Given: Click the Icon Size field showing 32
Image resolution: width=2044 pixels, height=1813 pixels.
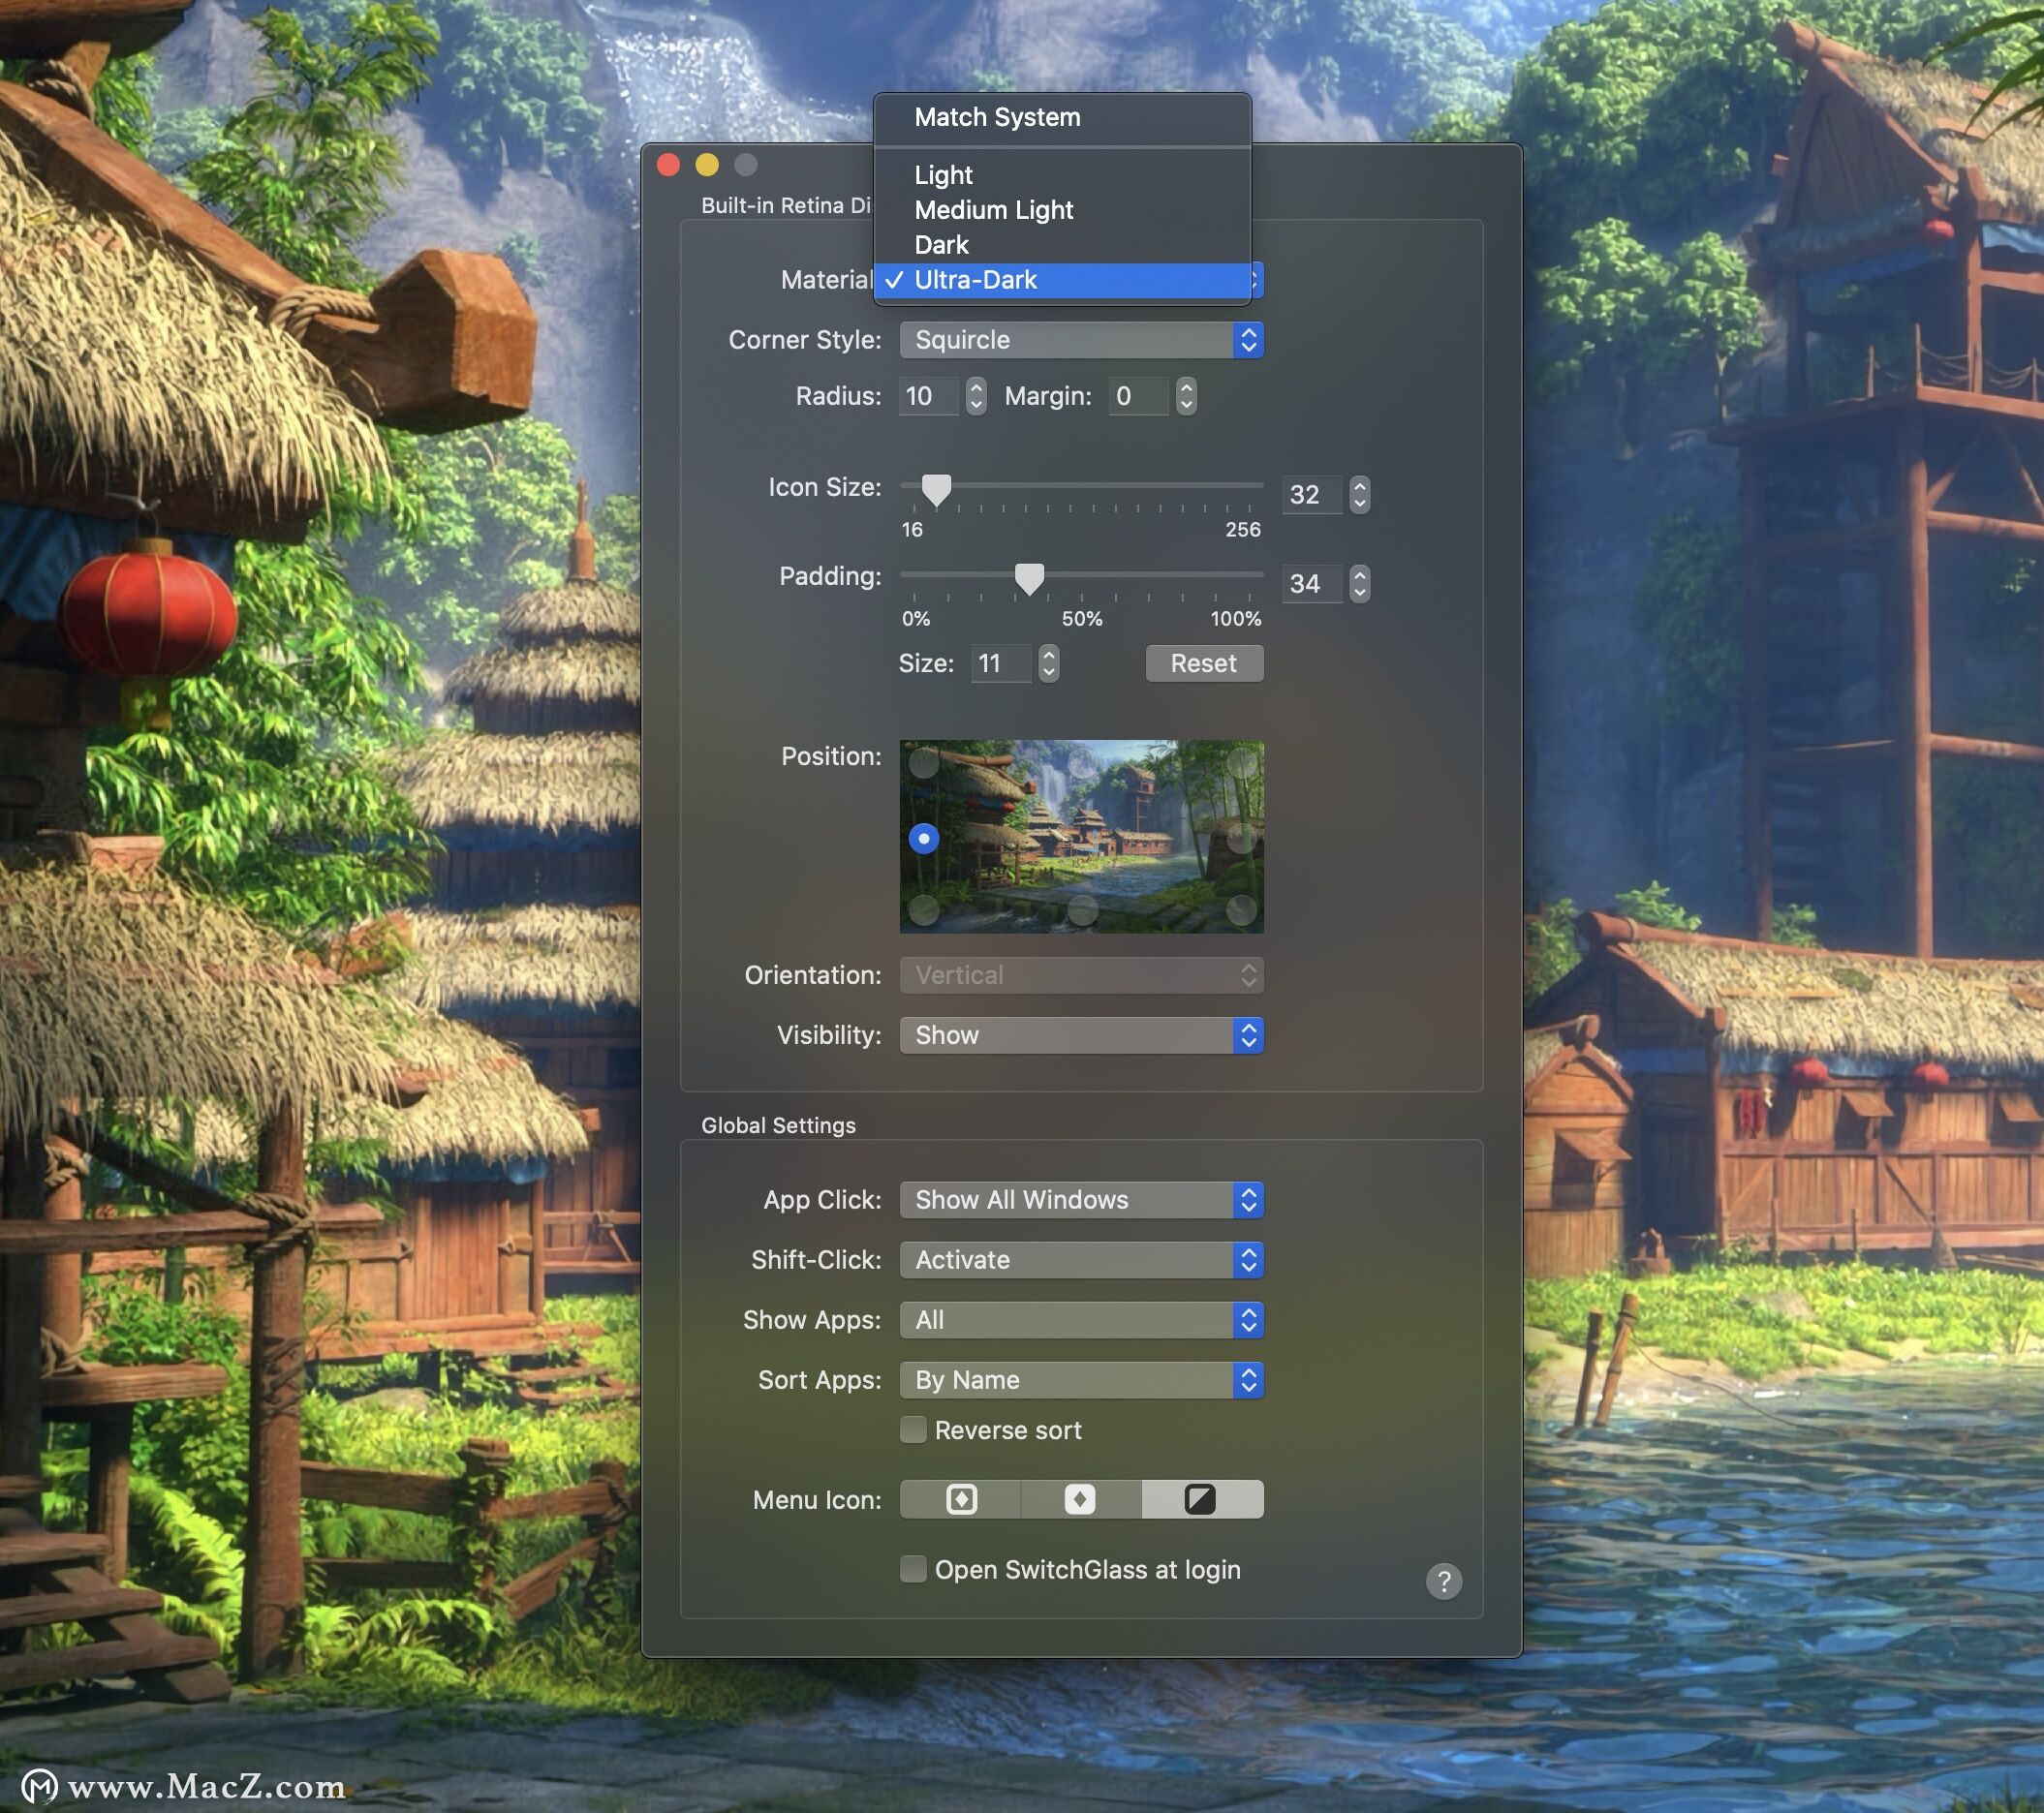Looking at the screenshot, I should [x=1311, y=494].
